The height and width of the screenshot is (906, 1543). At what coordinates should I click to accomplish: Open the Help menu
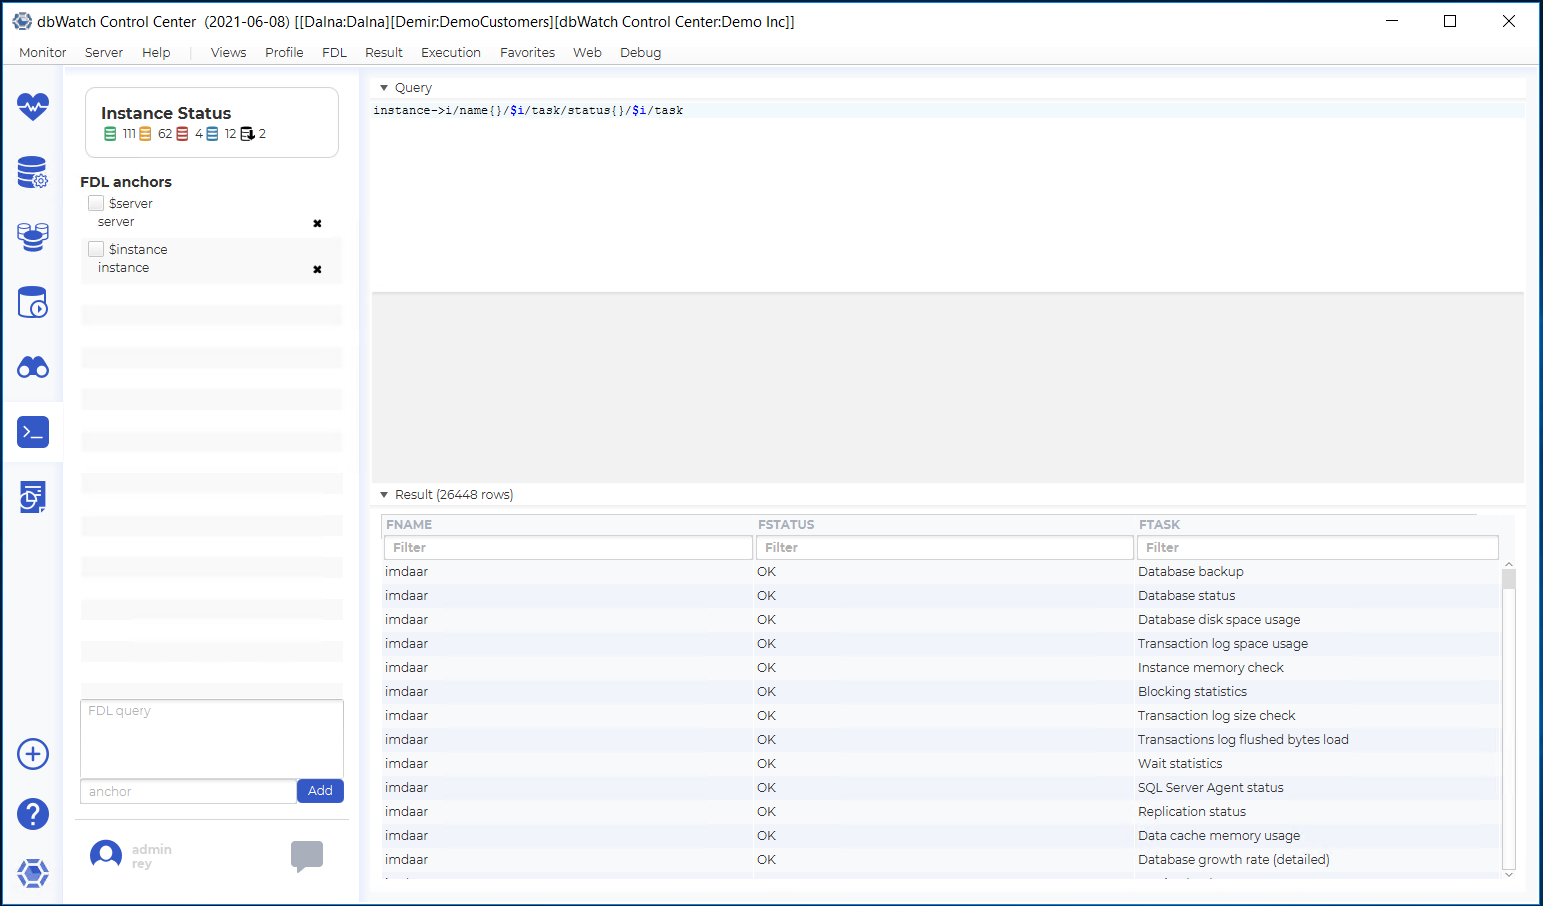[156, 53]
